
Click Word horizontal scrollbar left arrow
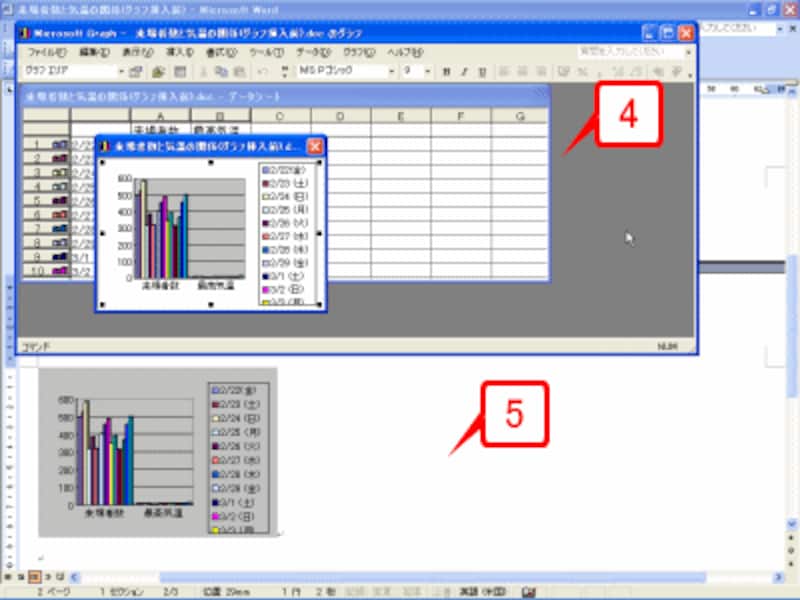point(74,578)
